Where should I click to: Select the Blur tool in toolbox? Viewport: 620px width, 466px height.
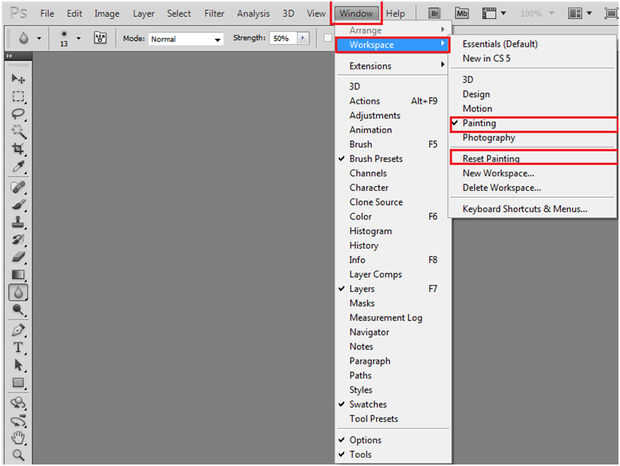click(18, 292)
